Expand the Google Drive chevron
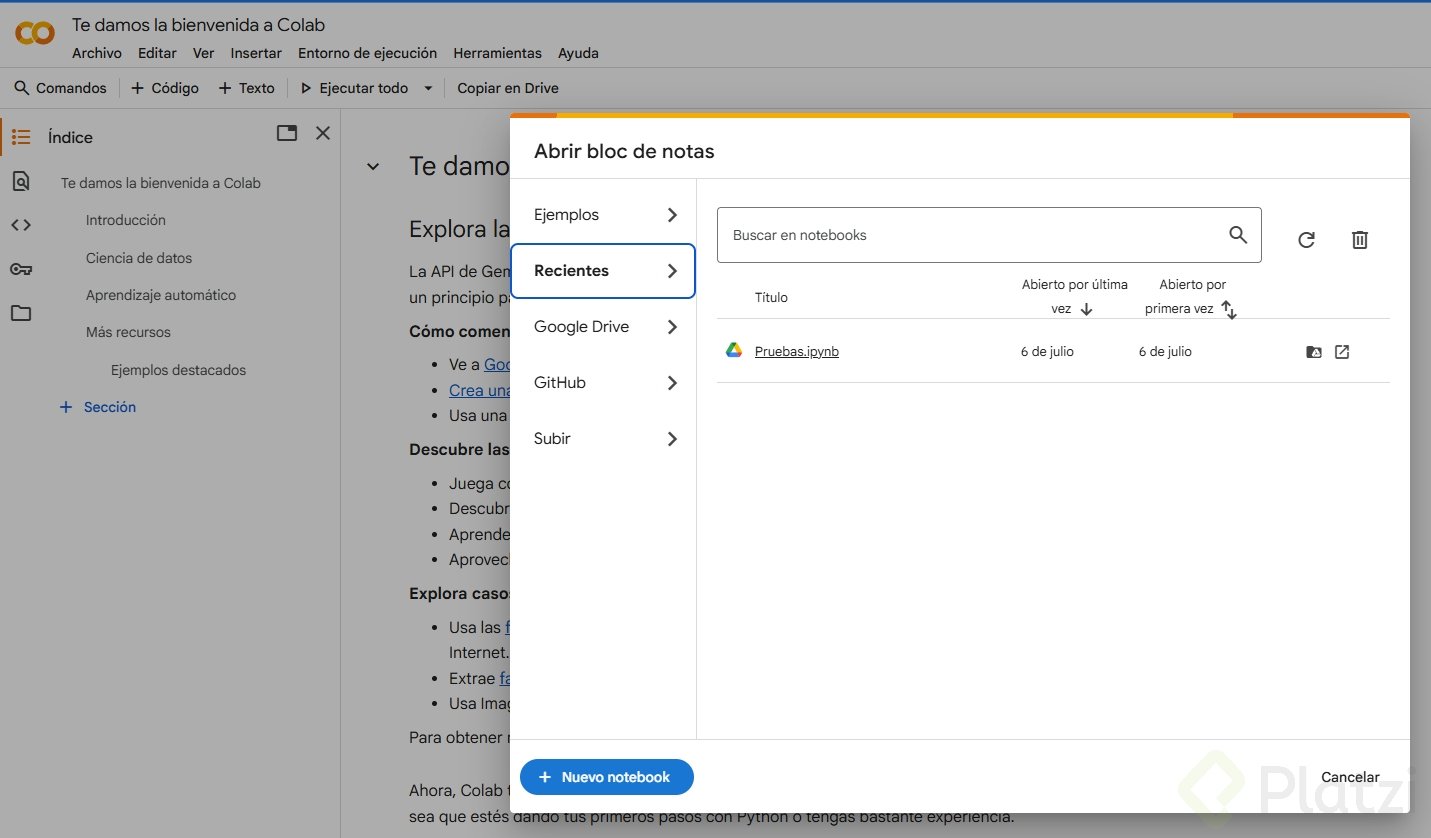The width and height of the screenshot is (1431, 838). tap(672, 327)
